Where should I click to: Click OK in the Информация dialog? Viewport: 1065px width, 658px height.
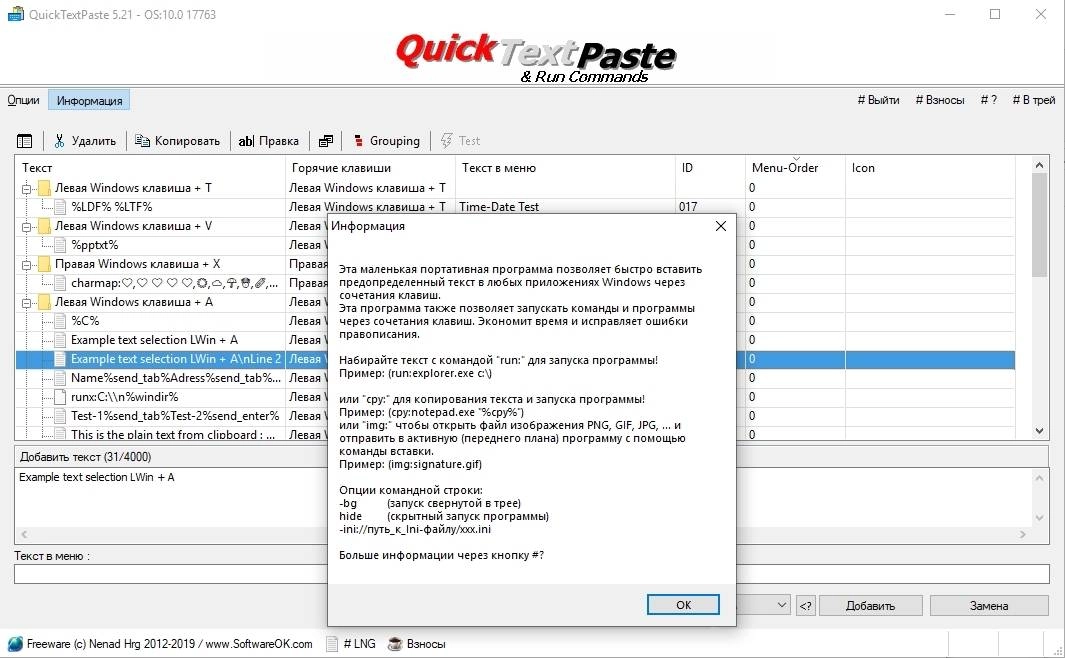point(683,605)
